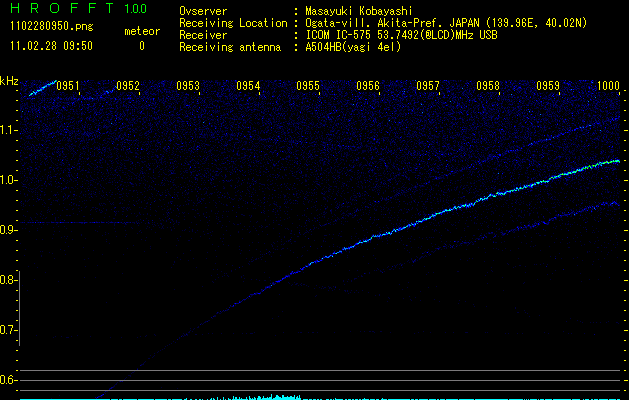The width and height of the screenshot is (629, 400).
Task: Click the date stamp 11.02.28 09:50
Action: 51,46
